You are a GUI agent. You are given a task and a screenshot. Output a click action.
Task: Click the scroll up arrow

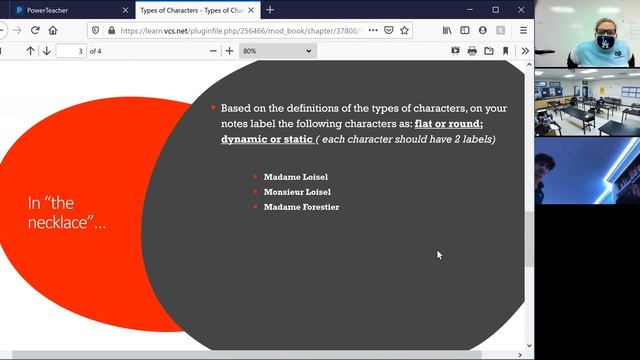coord(529,64)
